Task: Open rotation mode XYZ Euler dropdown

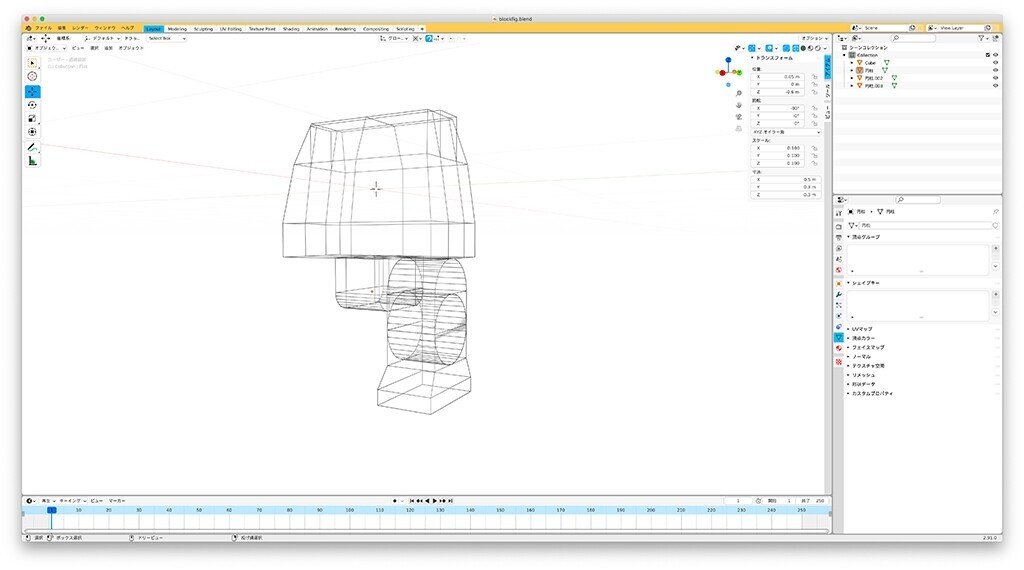Action: click(786, 132)
